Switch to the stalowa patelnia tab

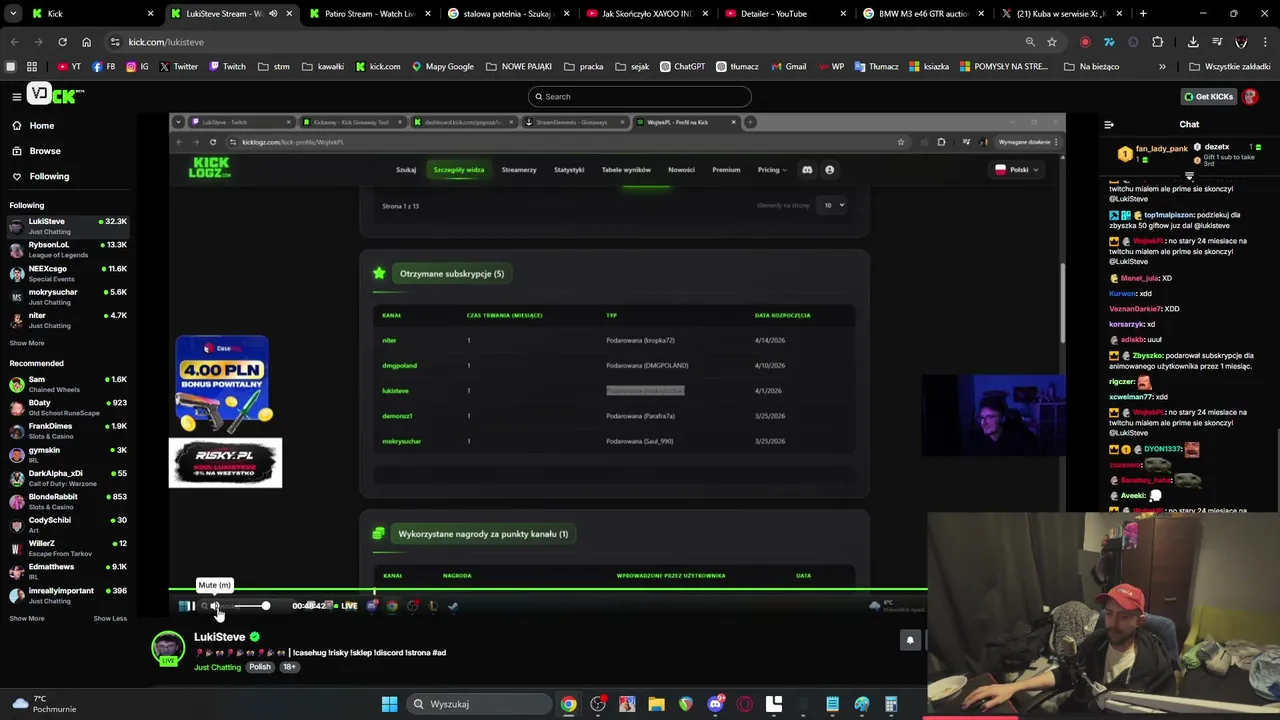(x=506, y=14)
